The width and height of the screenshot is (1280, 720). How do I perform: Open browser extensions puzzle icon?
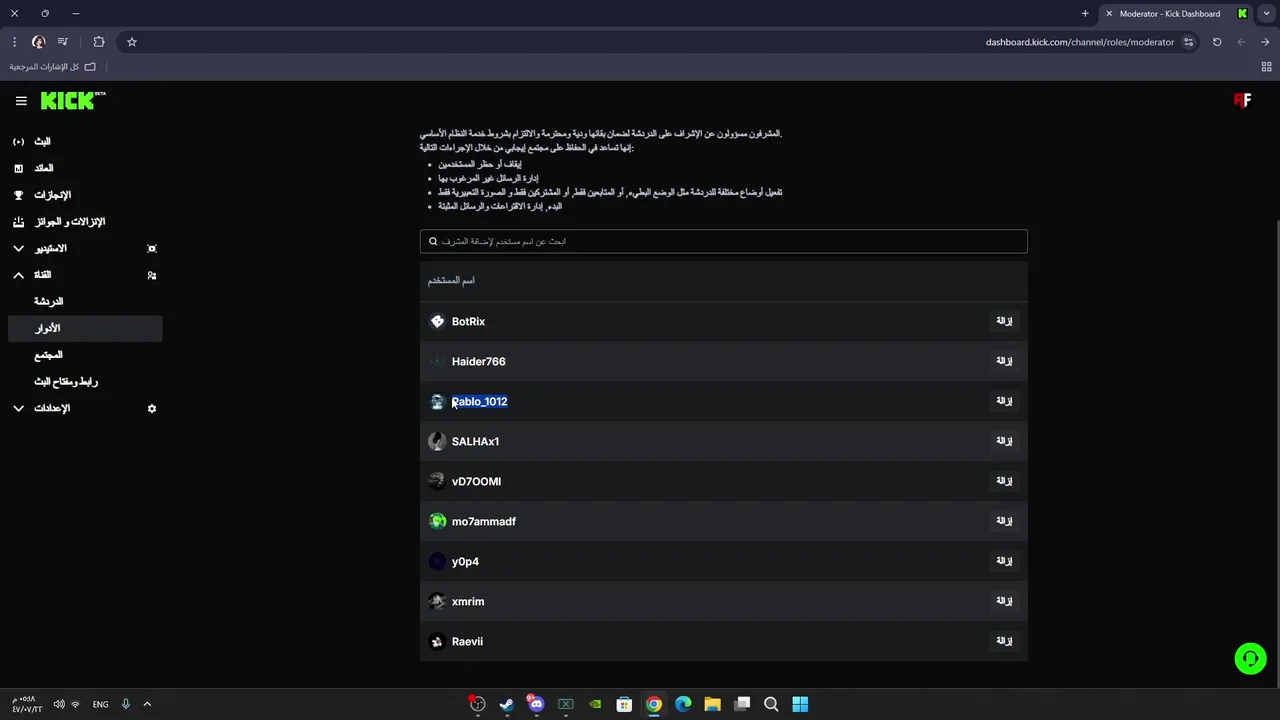click(99, 42)
